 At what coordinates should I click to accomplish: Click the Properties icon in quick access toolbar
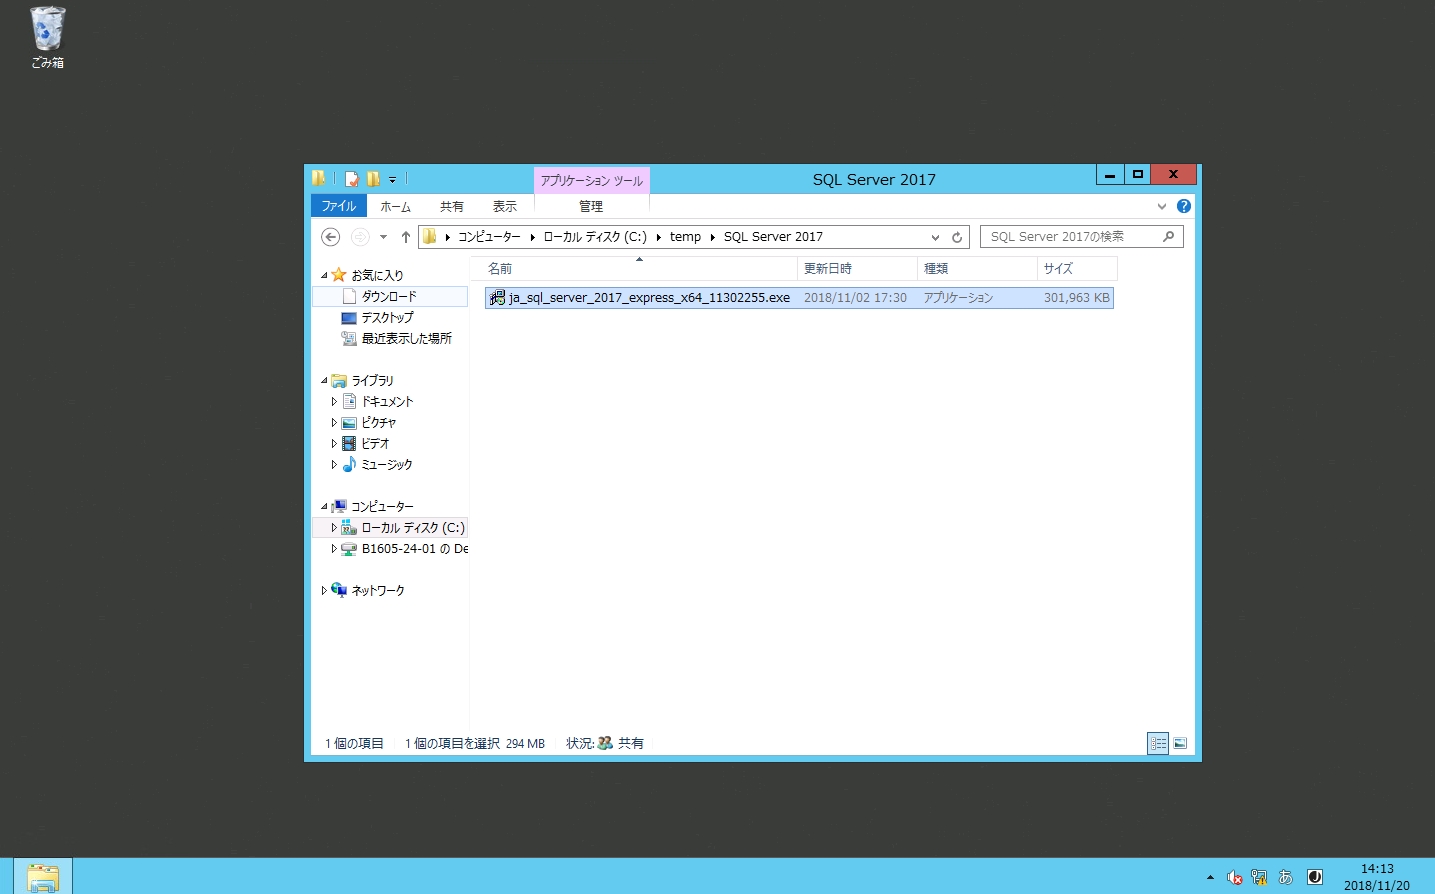(351, 179)
